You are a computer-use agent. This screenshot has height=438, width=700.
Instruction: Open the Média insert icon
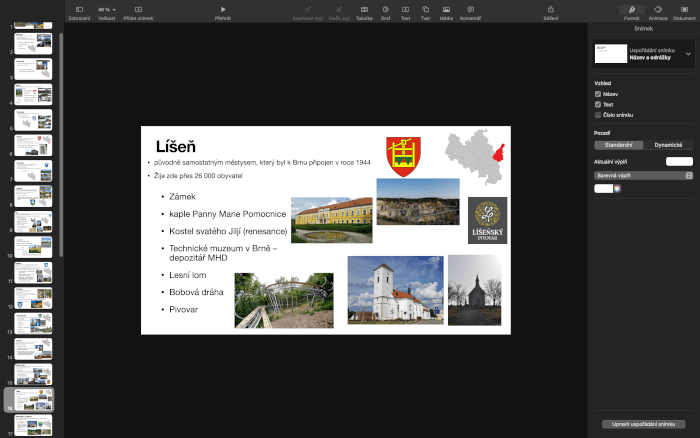pyautogui.click(x=446, y=9)
